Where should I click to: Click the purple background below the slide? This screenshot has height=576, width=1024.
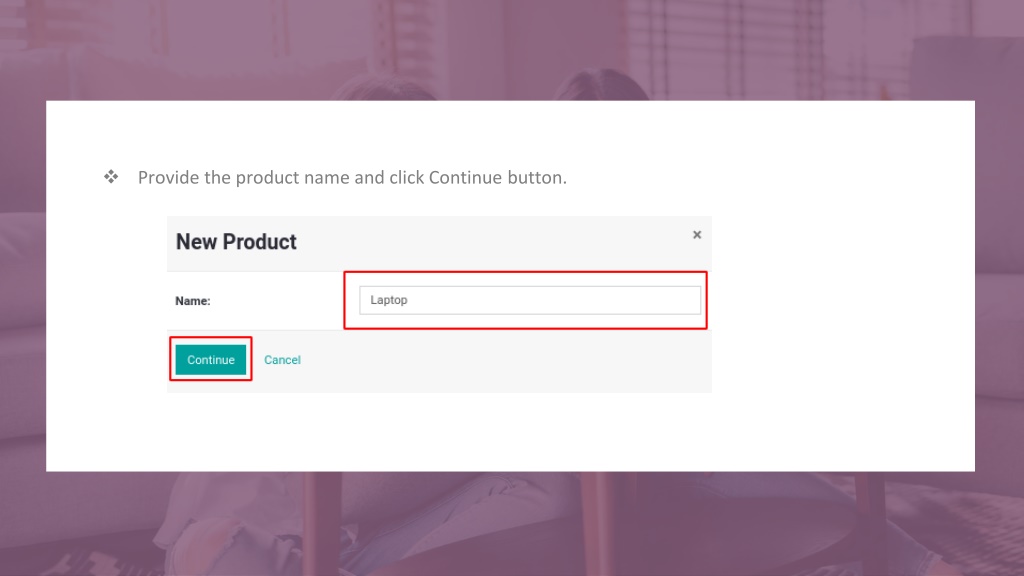[512, 524]
